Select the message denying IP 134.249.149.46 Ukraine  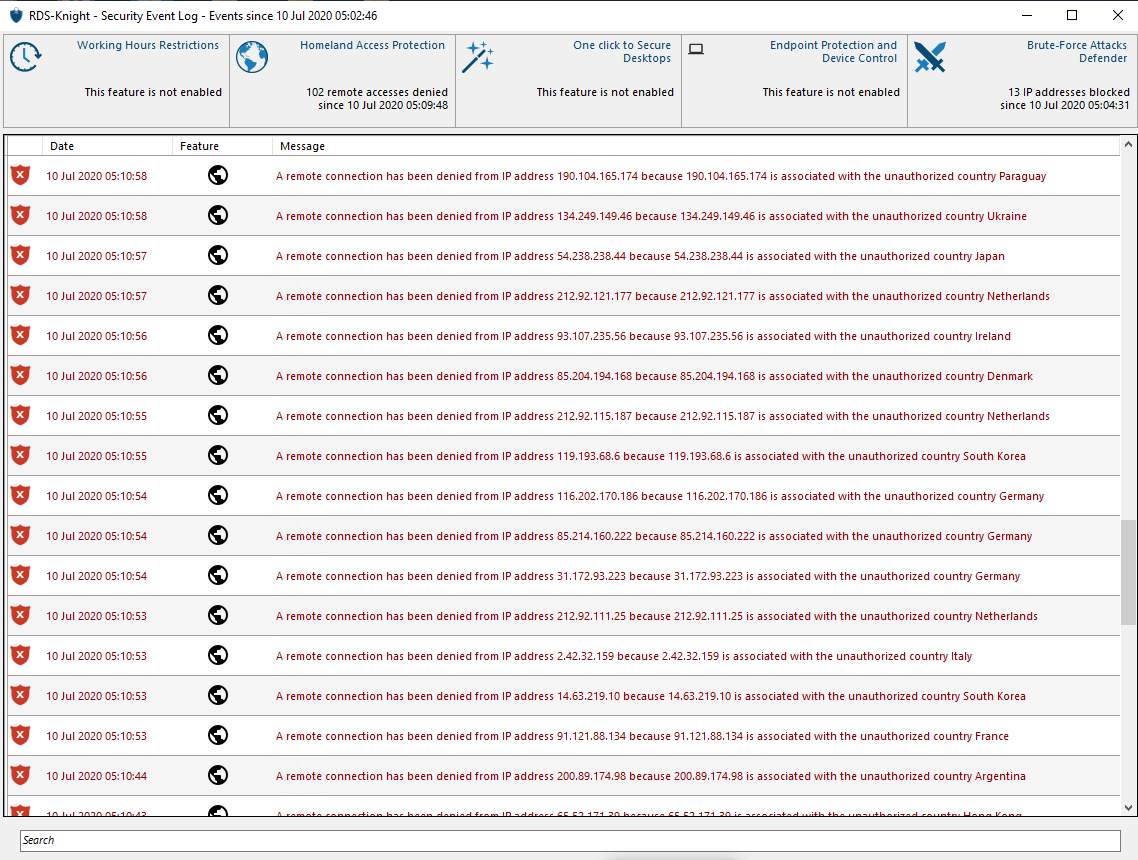click(651, 216)
